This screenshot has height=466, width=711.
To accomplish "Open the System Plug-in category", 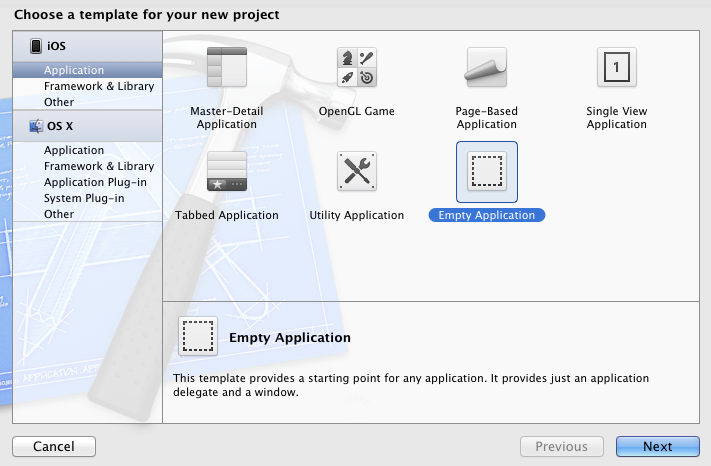I will (84, 198).
